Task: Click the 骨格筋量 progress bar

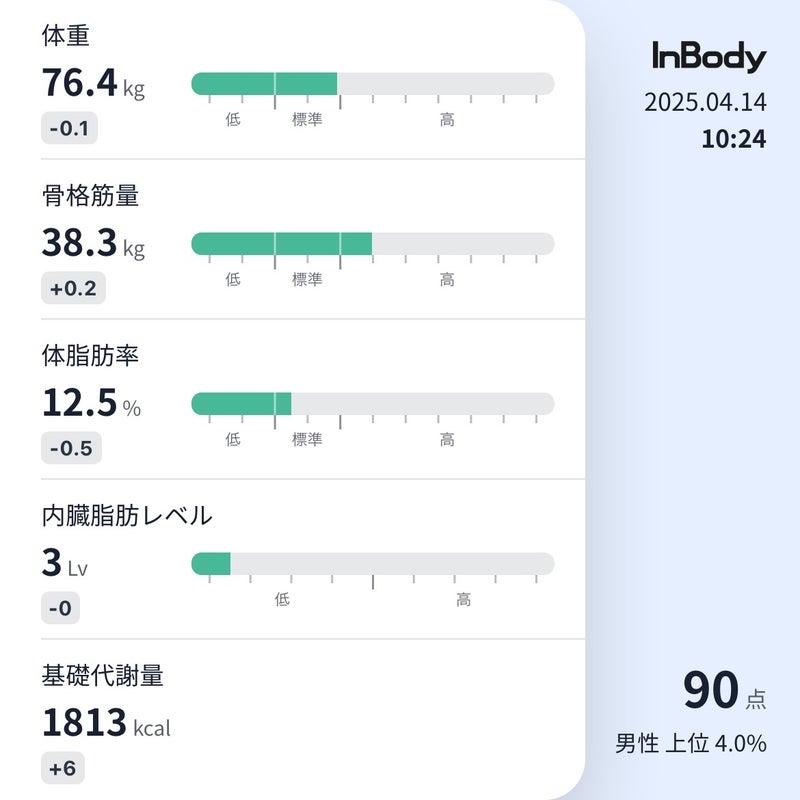Action: coord(373,244)
